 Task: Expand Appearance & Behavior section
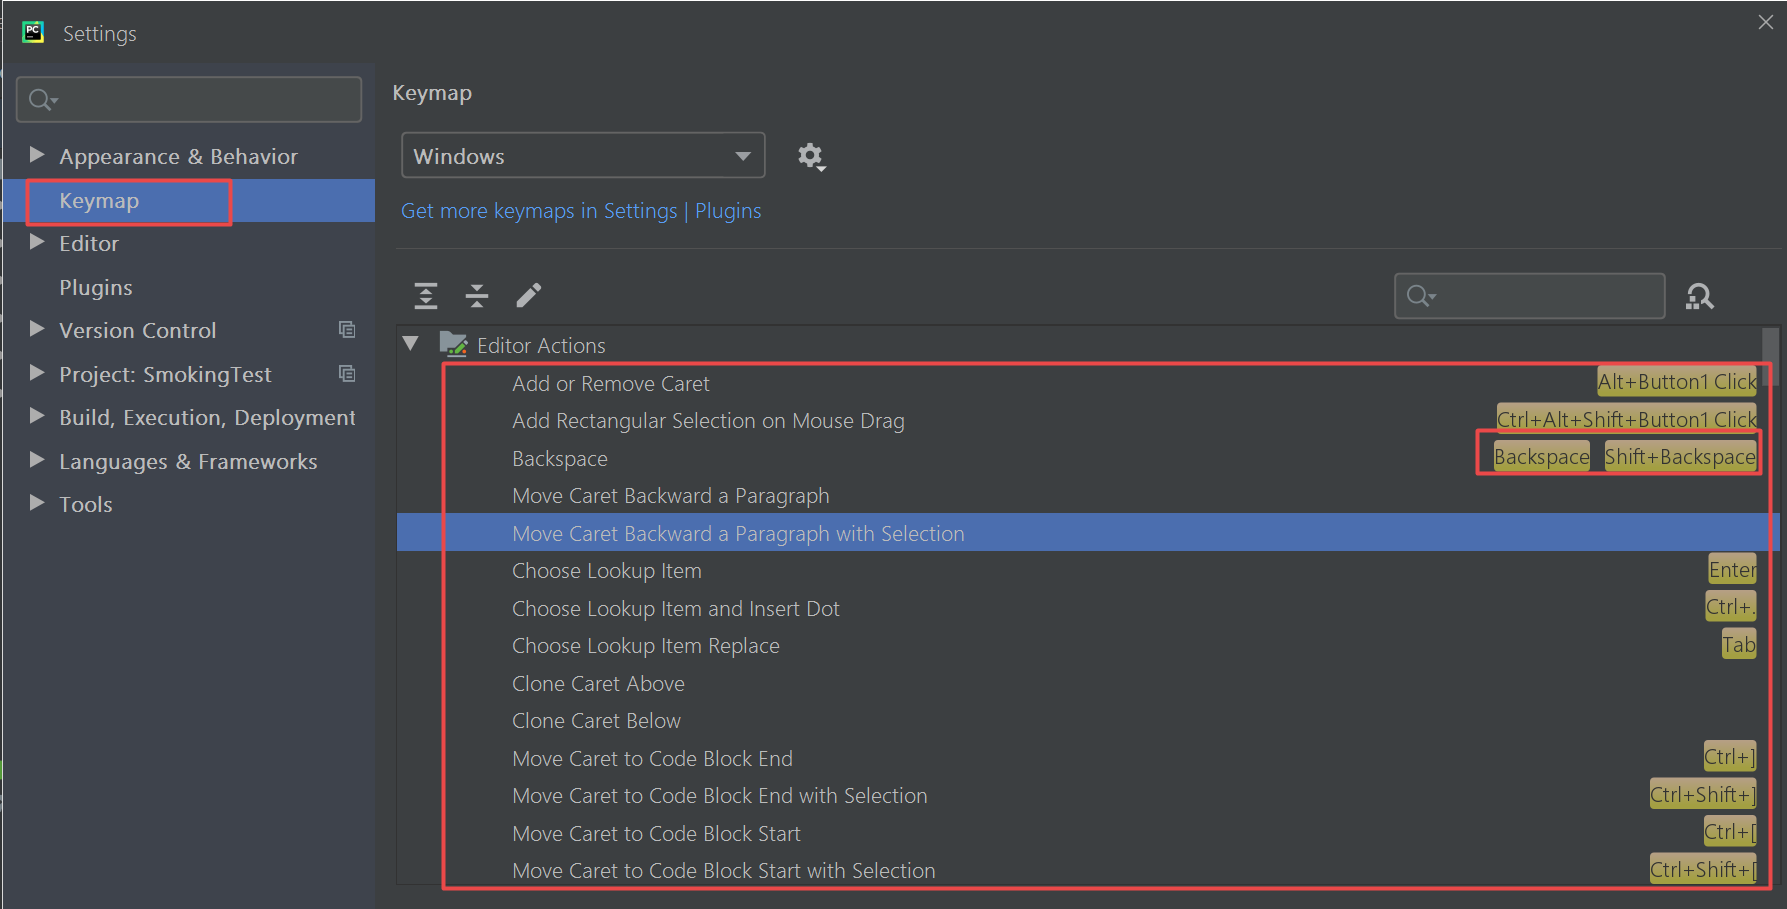(37, 154)
